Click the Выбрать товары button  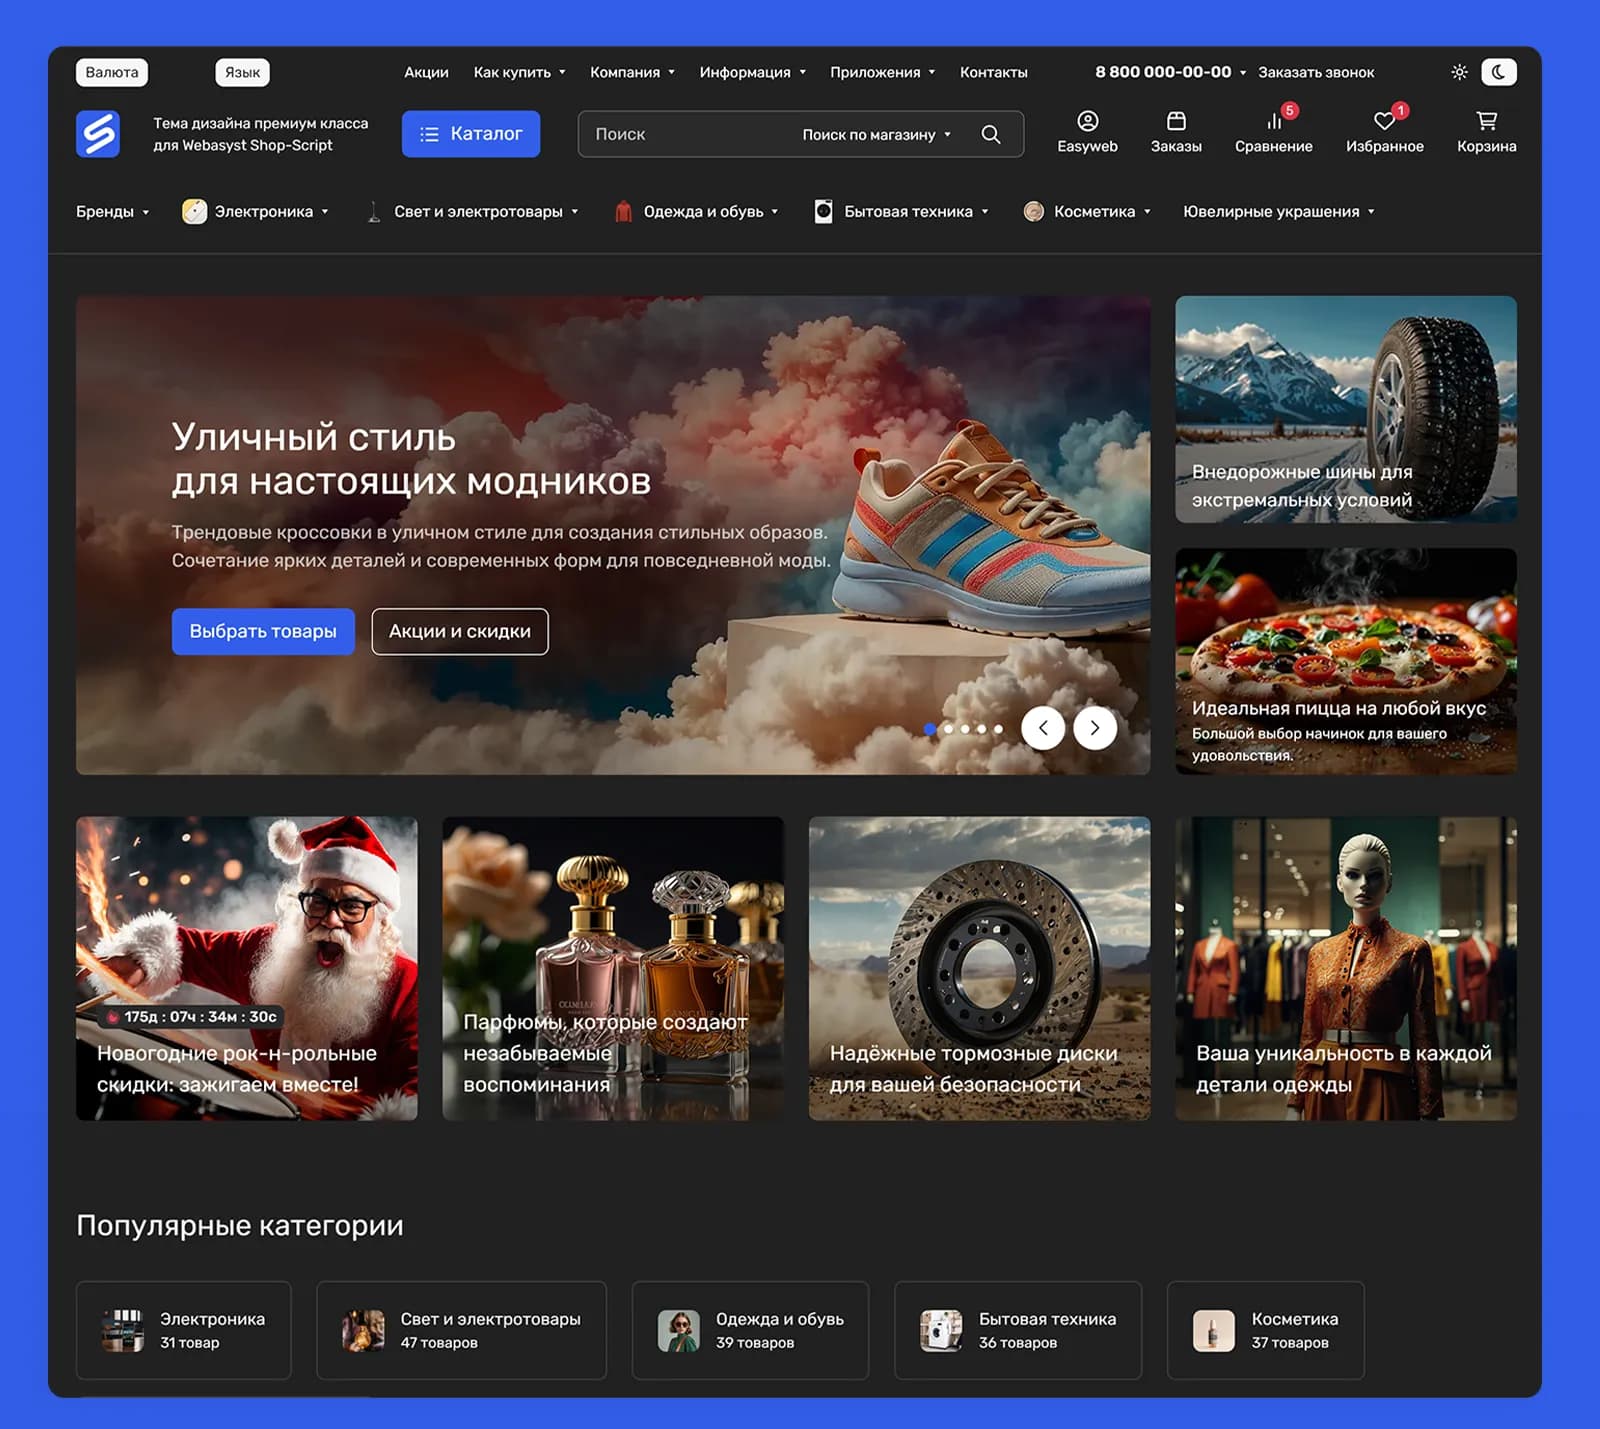point(263,631)
